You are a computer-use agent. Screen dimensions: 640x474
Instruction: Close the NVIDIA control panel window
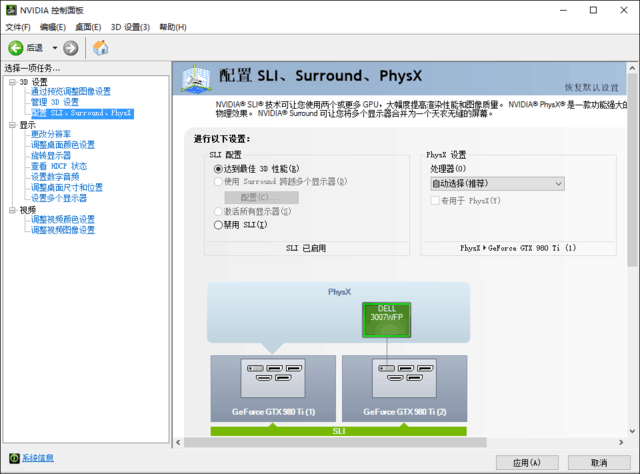(x=624, y=10)
